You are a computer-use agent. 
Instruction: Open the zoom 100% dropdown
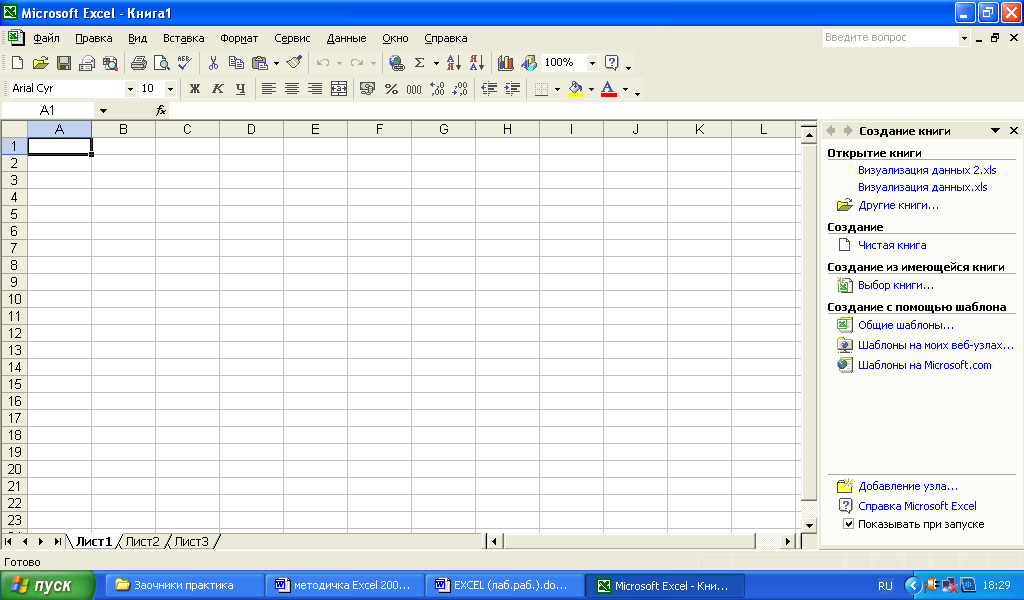point(592,63)
